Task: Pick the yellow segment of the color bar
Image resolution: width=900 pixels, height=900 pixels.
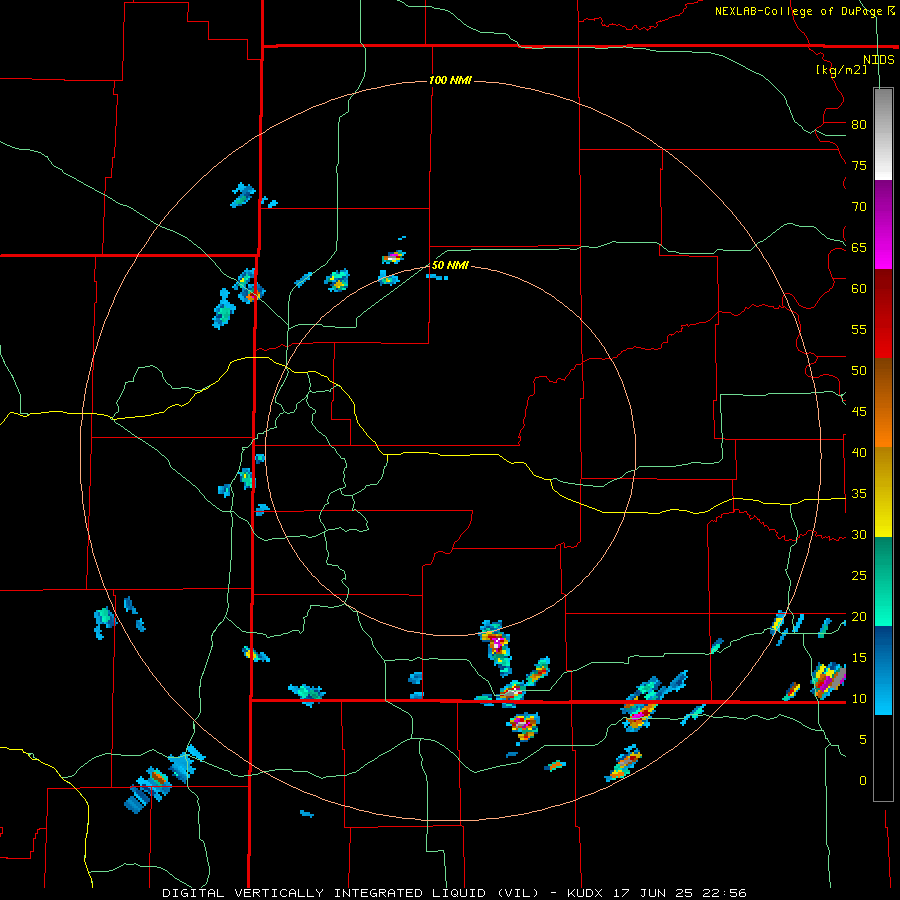Action: tap(883, 492)
